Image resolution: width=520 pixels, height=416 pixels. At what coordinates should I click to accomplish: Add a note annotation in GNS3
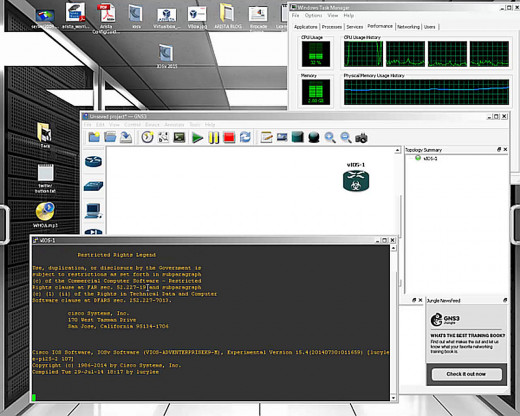pos(266,137)
